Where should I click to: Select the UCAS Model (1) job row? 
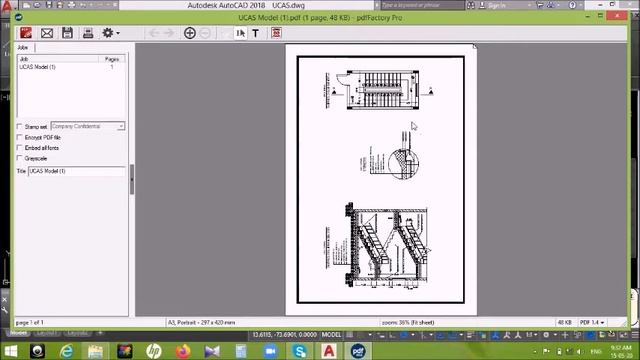71,67
